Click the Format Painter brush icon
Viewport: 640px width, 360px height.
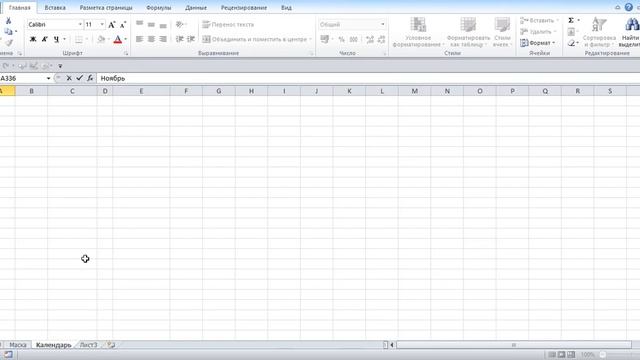click(9, 42)
